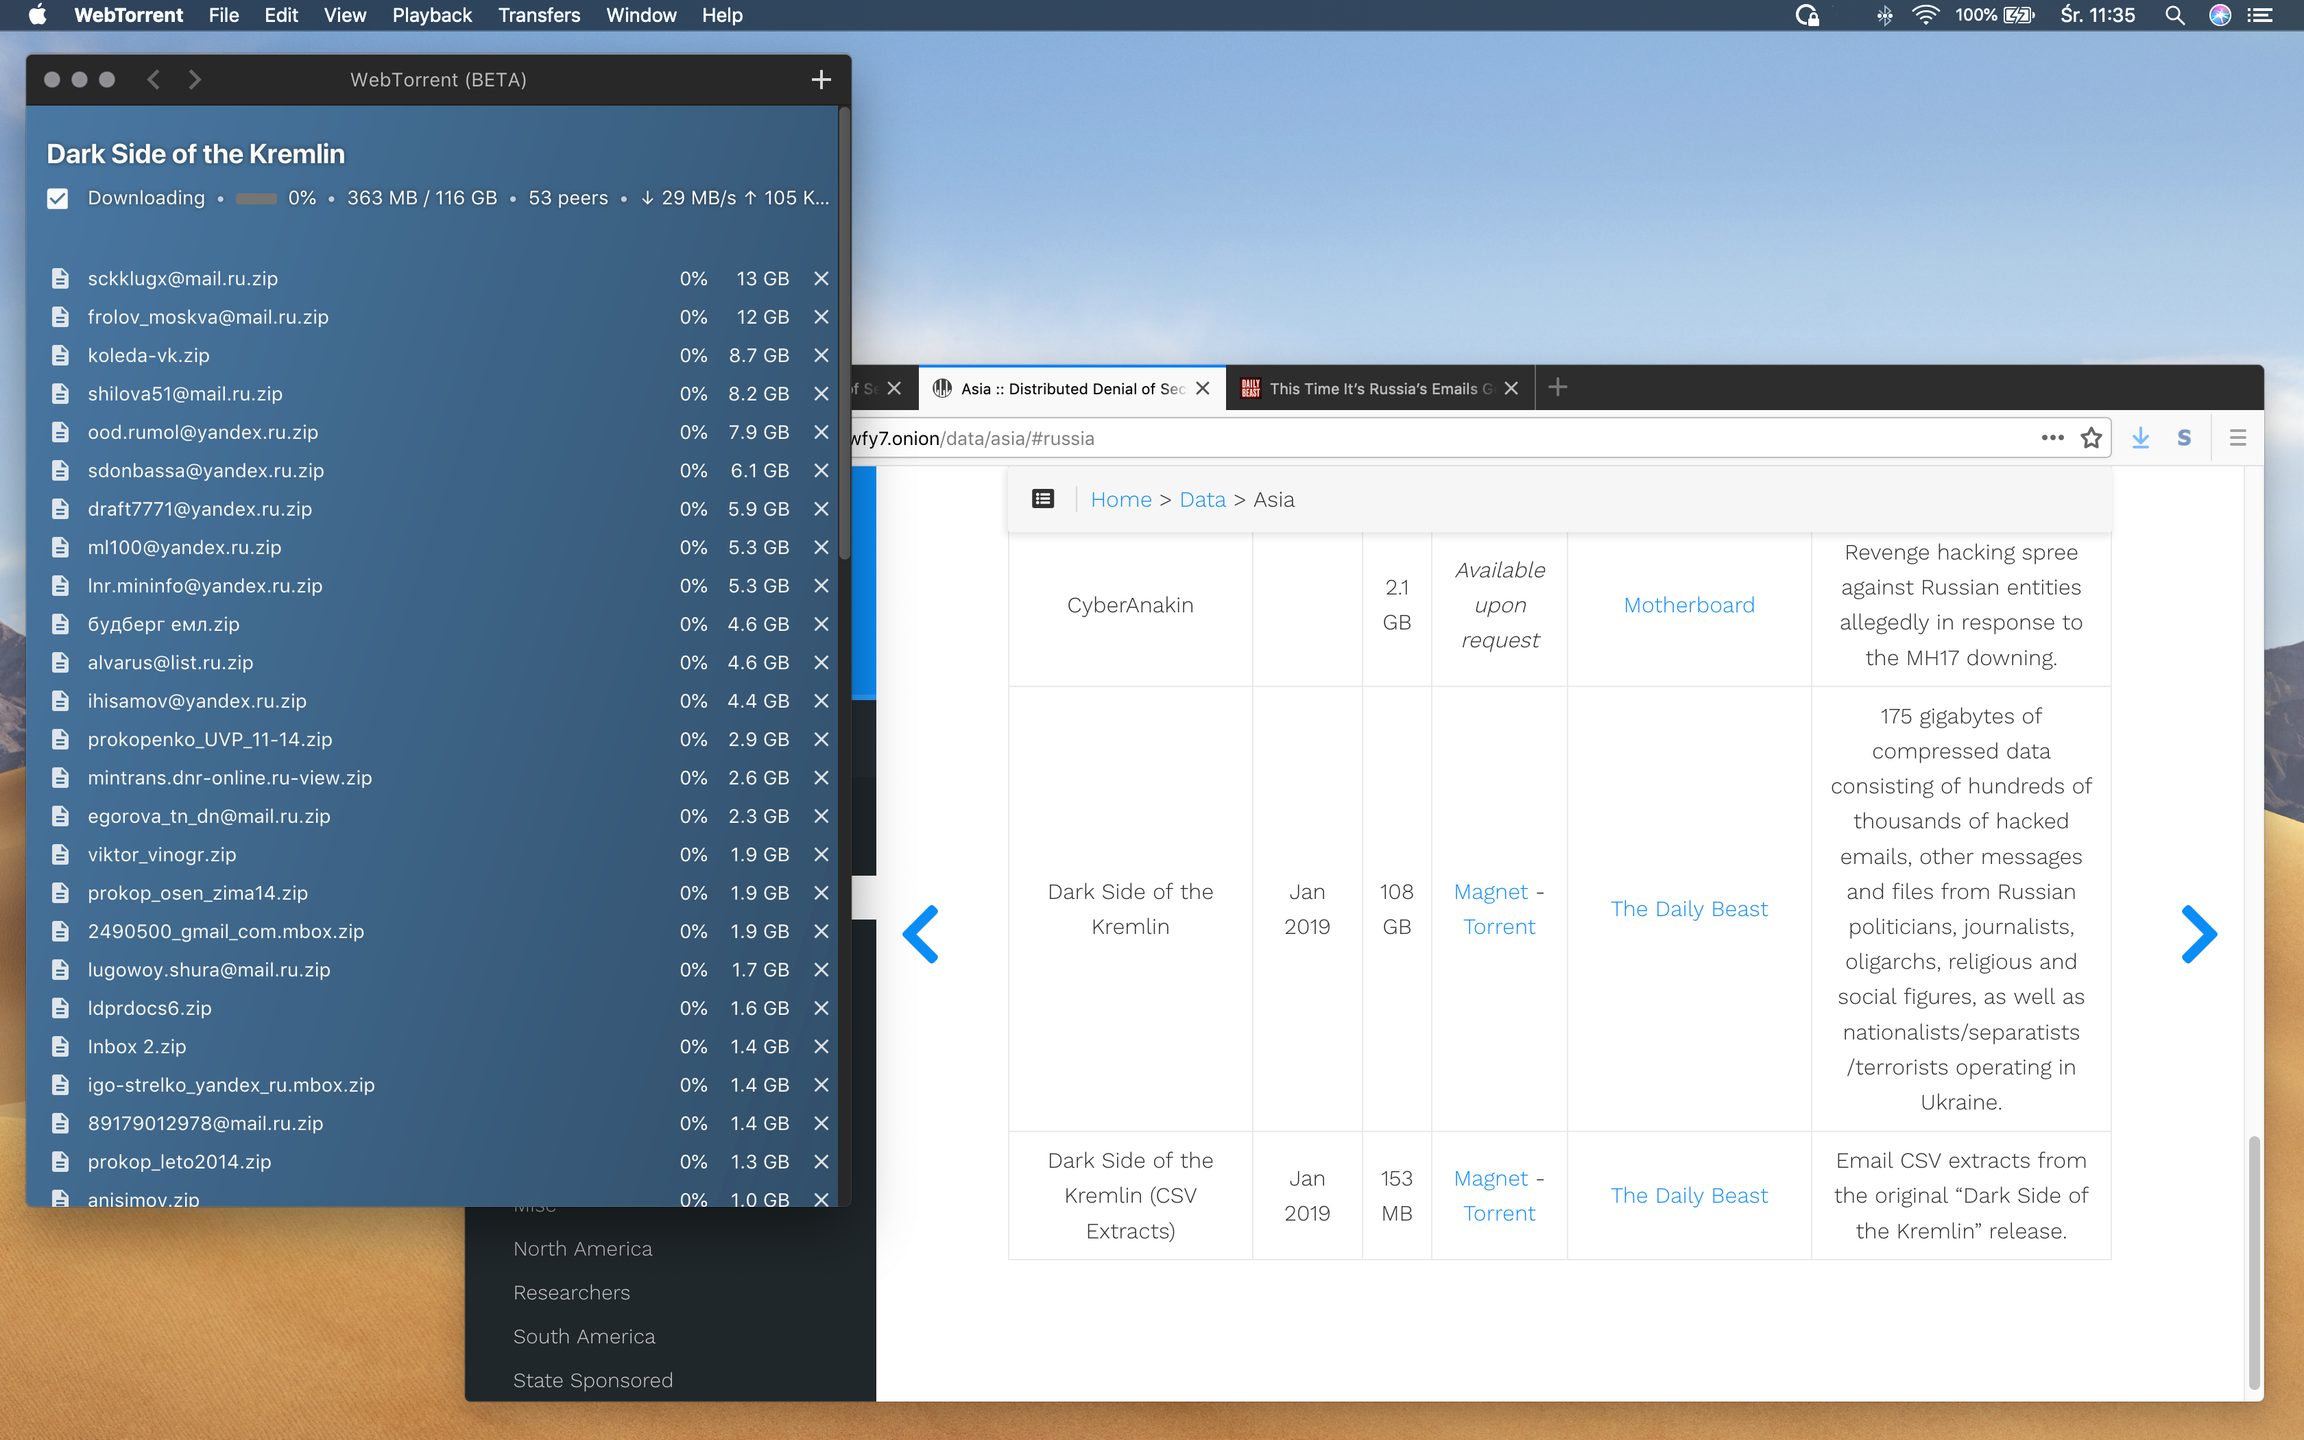Go back in WebTorrent window

[x=153, y=80]
